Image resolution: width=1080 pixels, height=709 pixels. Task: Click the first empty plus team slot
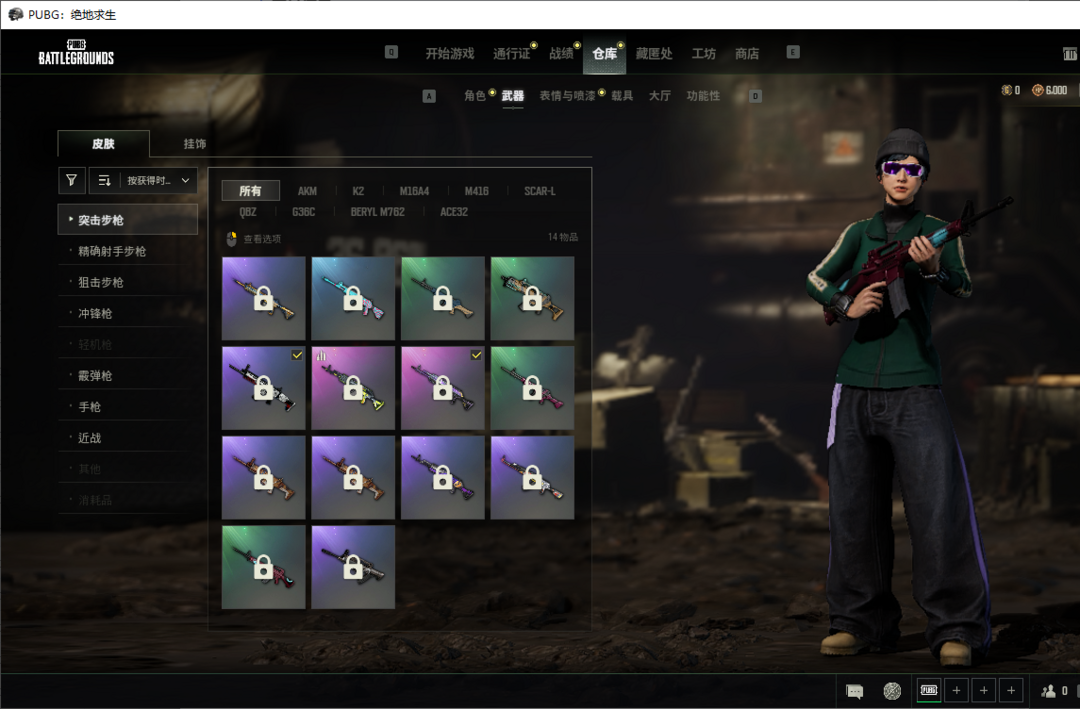[x=956, y=690]
